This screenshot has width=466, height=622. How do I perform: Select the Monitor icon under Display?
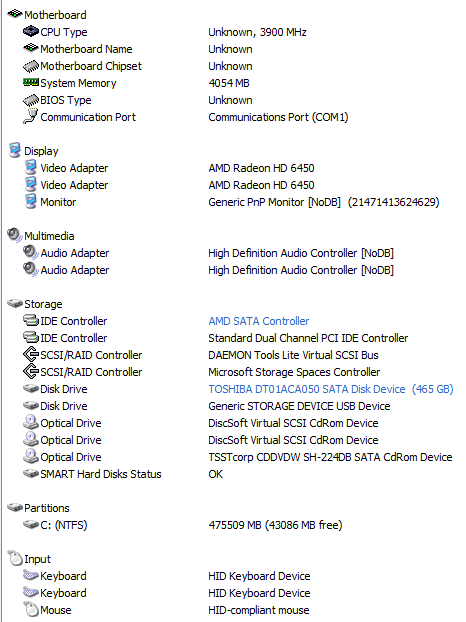pyautogui.click(x=31, y=201)
